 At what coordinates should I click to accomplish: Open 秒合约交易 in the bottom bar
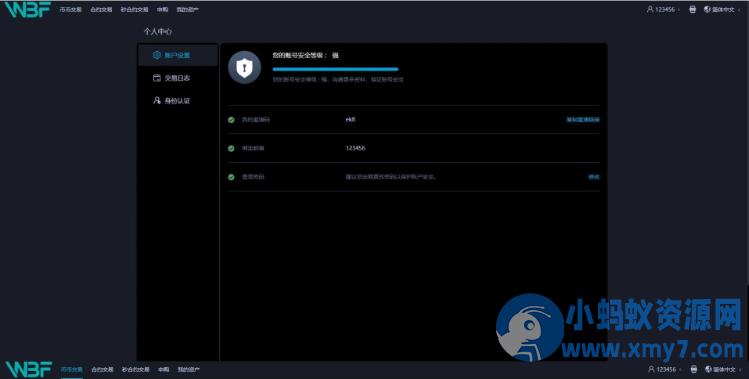tap(136, 369)
